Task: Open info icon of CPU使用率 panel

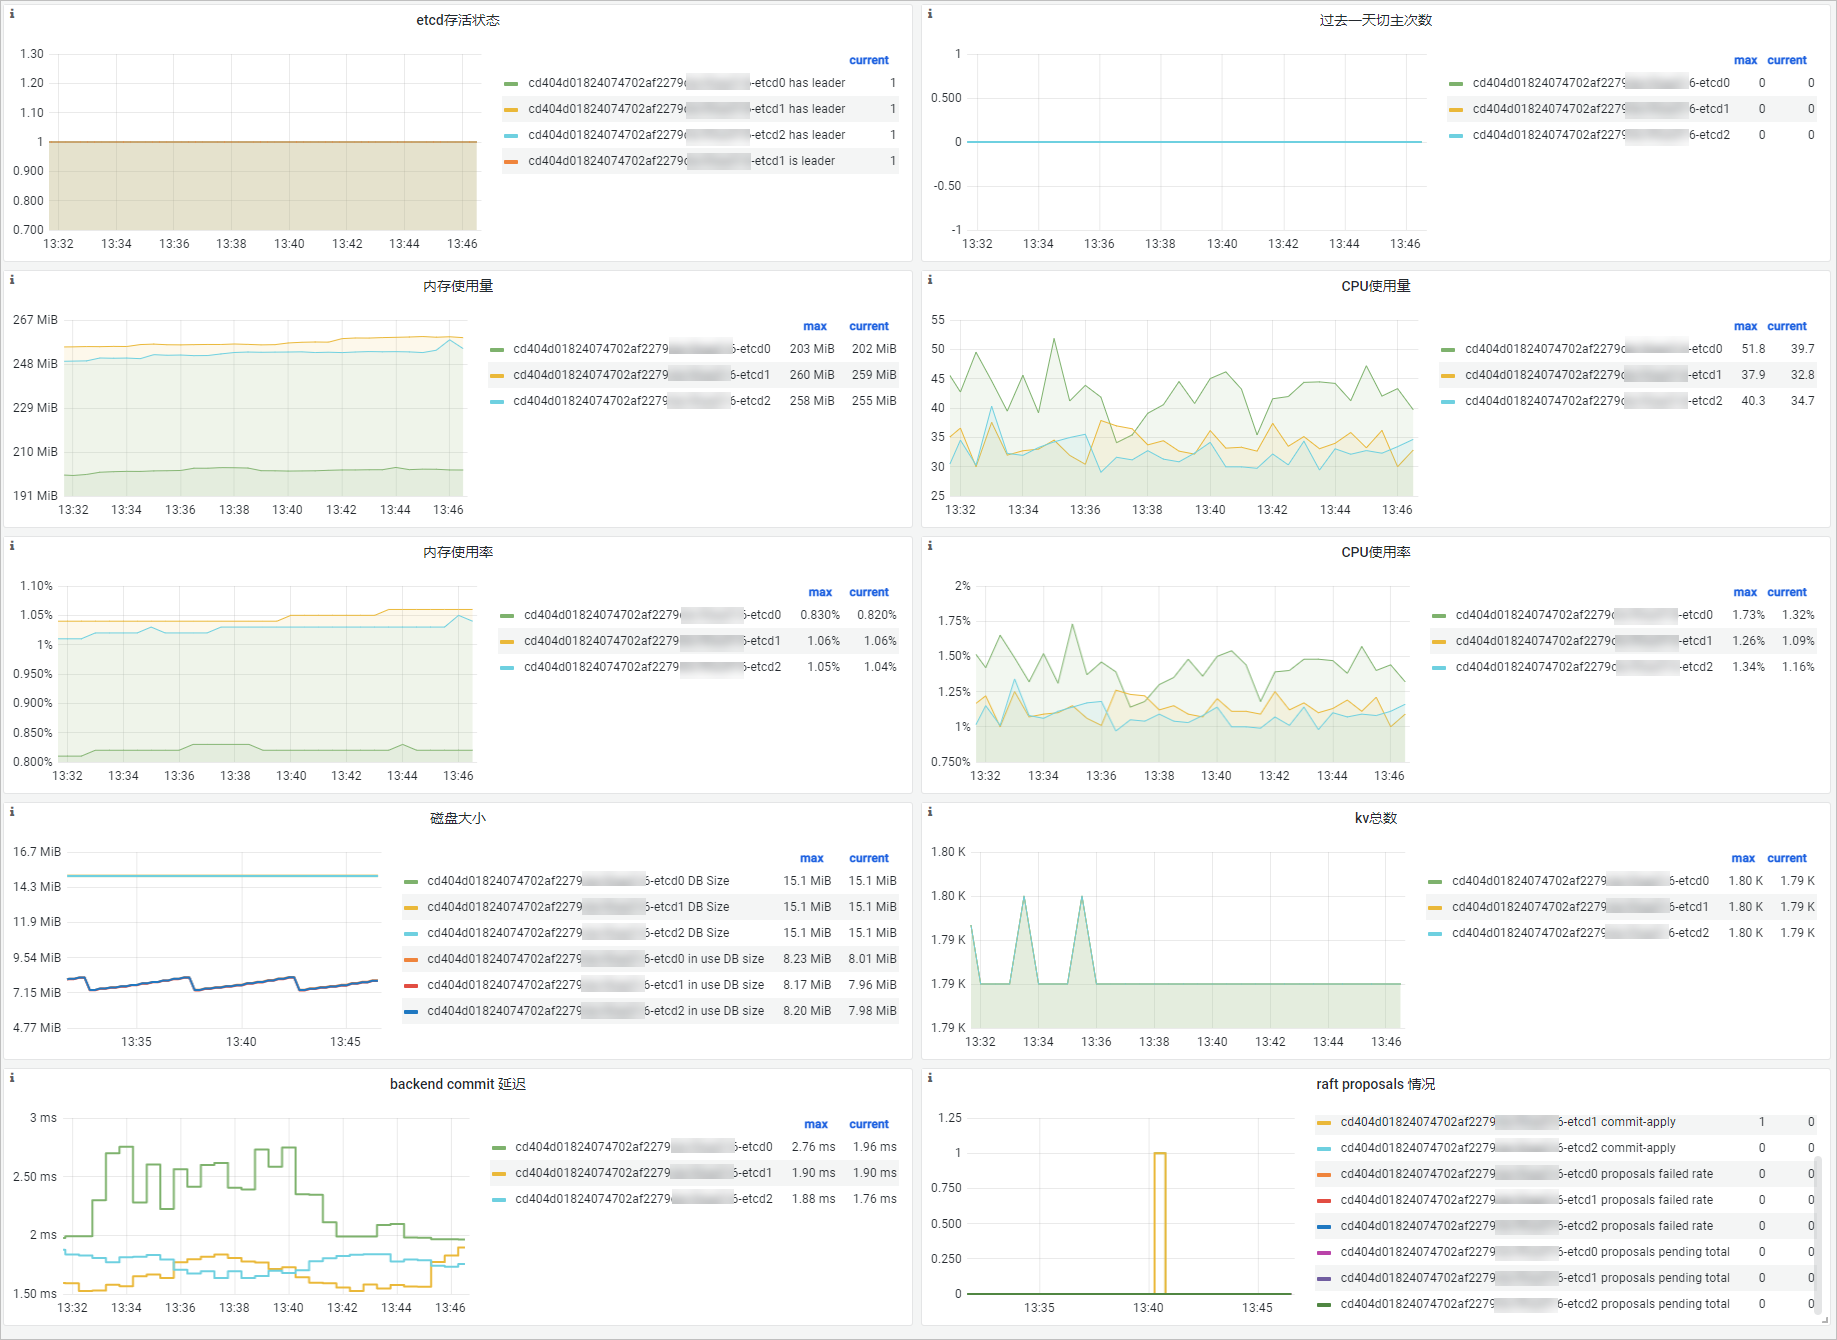Action: [x=930, y=546]
